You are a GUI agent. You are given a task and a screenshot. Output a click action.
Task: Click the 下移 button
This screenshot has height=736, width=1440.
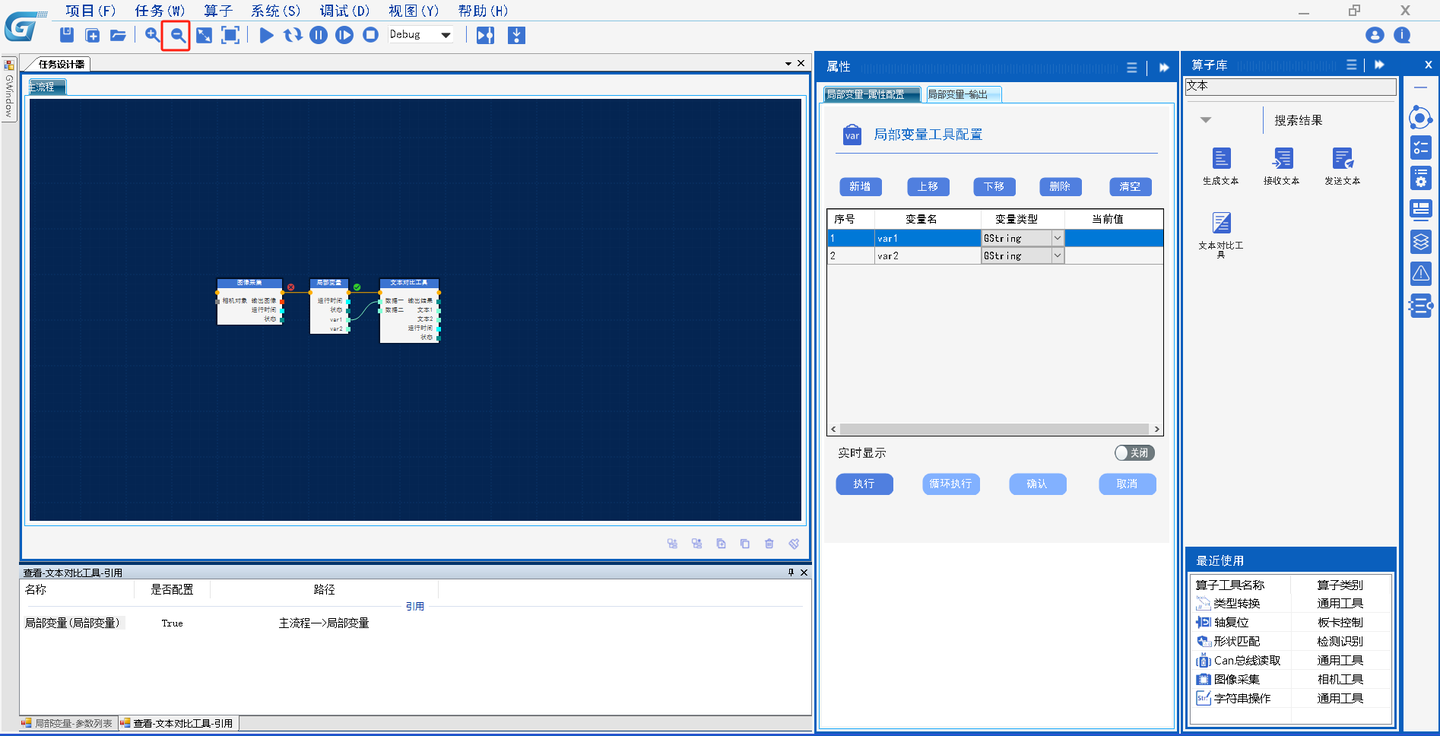[x=994, y=187]
